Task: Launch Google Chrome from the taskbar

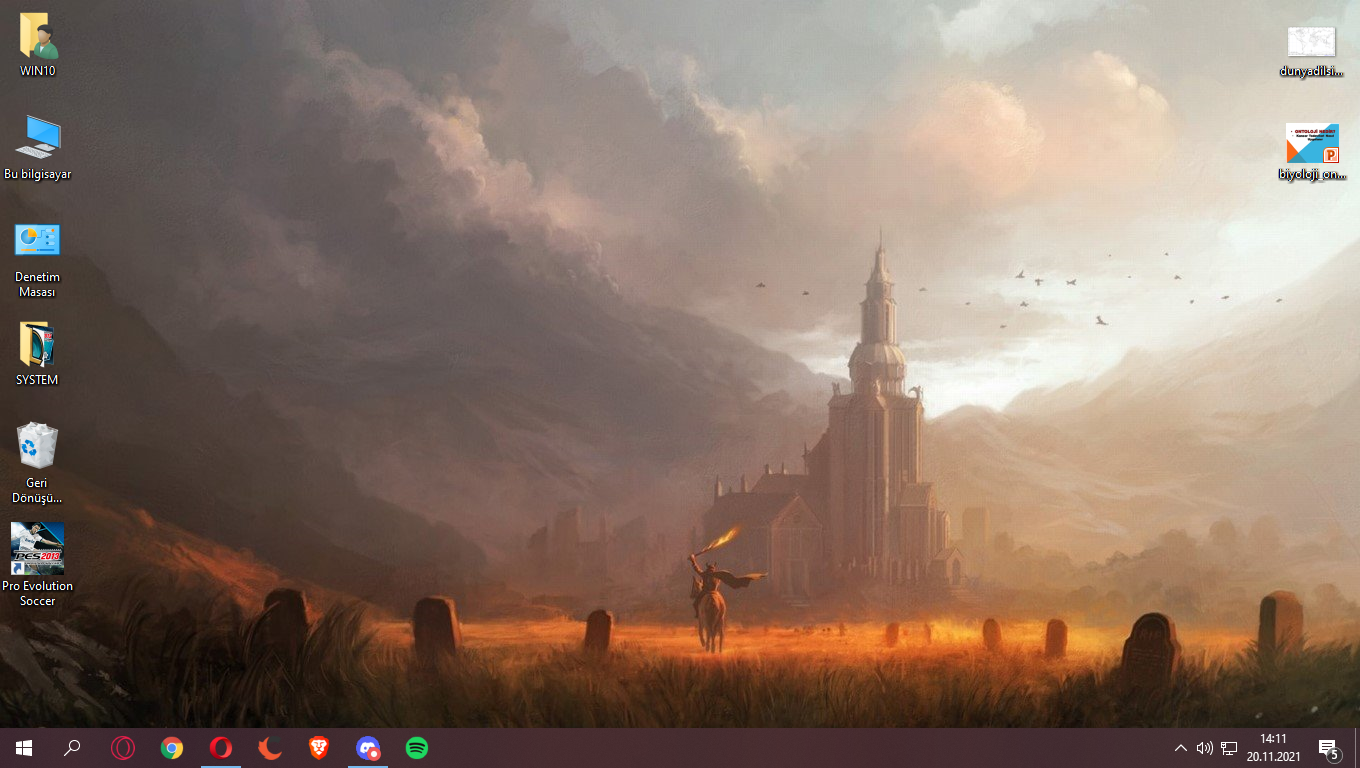Action: coord(172,748)
